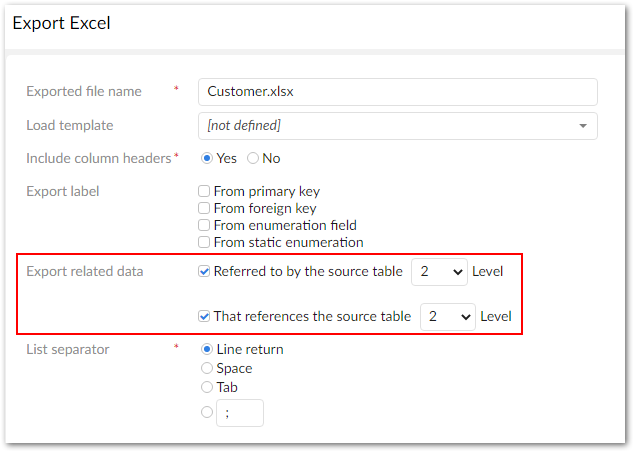Viewport: 634px width, 452px height.
Task: Enable From primary key checkbox
Action: click(204, 191)
